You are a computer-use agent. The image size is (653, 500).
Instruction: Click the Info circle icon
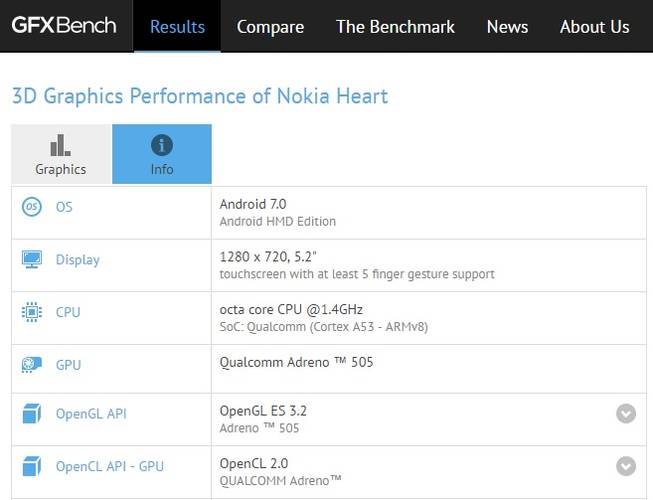[162, 145]
